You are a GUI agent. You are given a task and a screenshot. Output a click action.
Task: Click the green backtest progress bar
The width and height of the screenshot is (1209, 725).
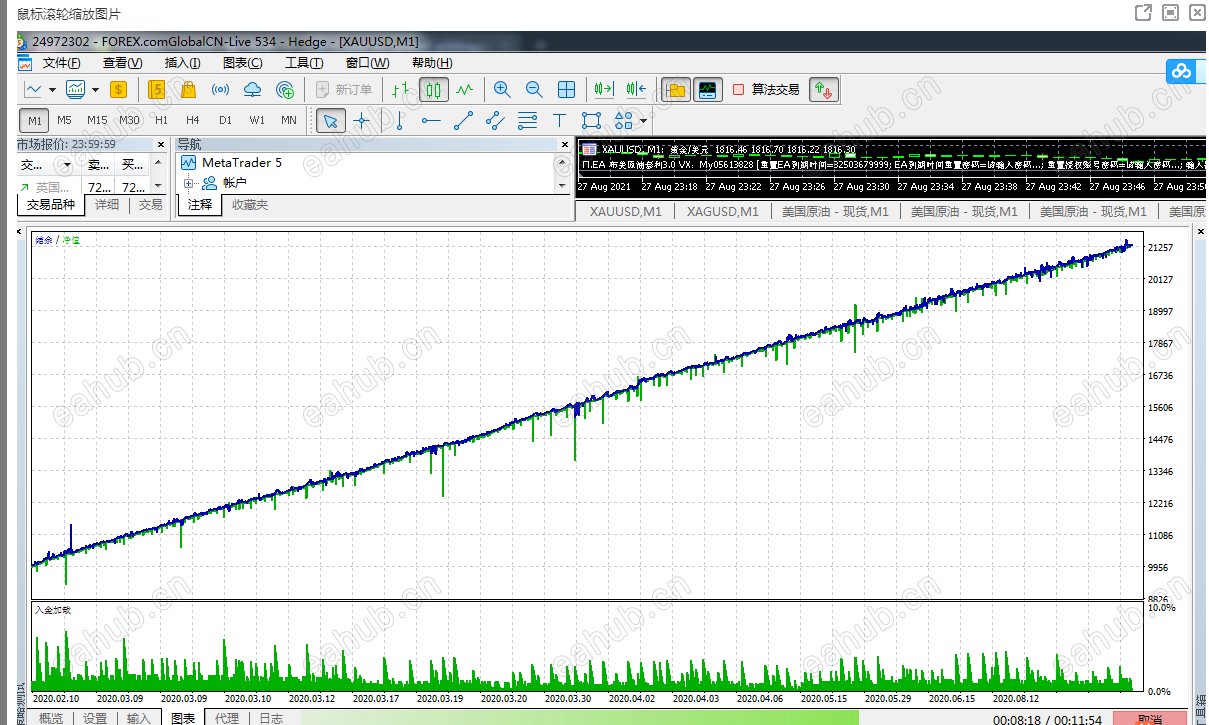click(x=580, y=717)
